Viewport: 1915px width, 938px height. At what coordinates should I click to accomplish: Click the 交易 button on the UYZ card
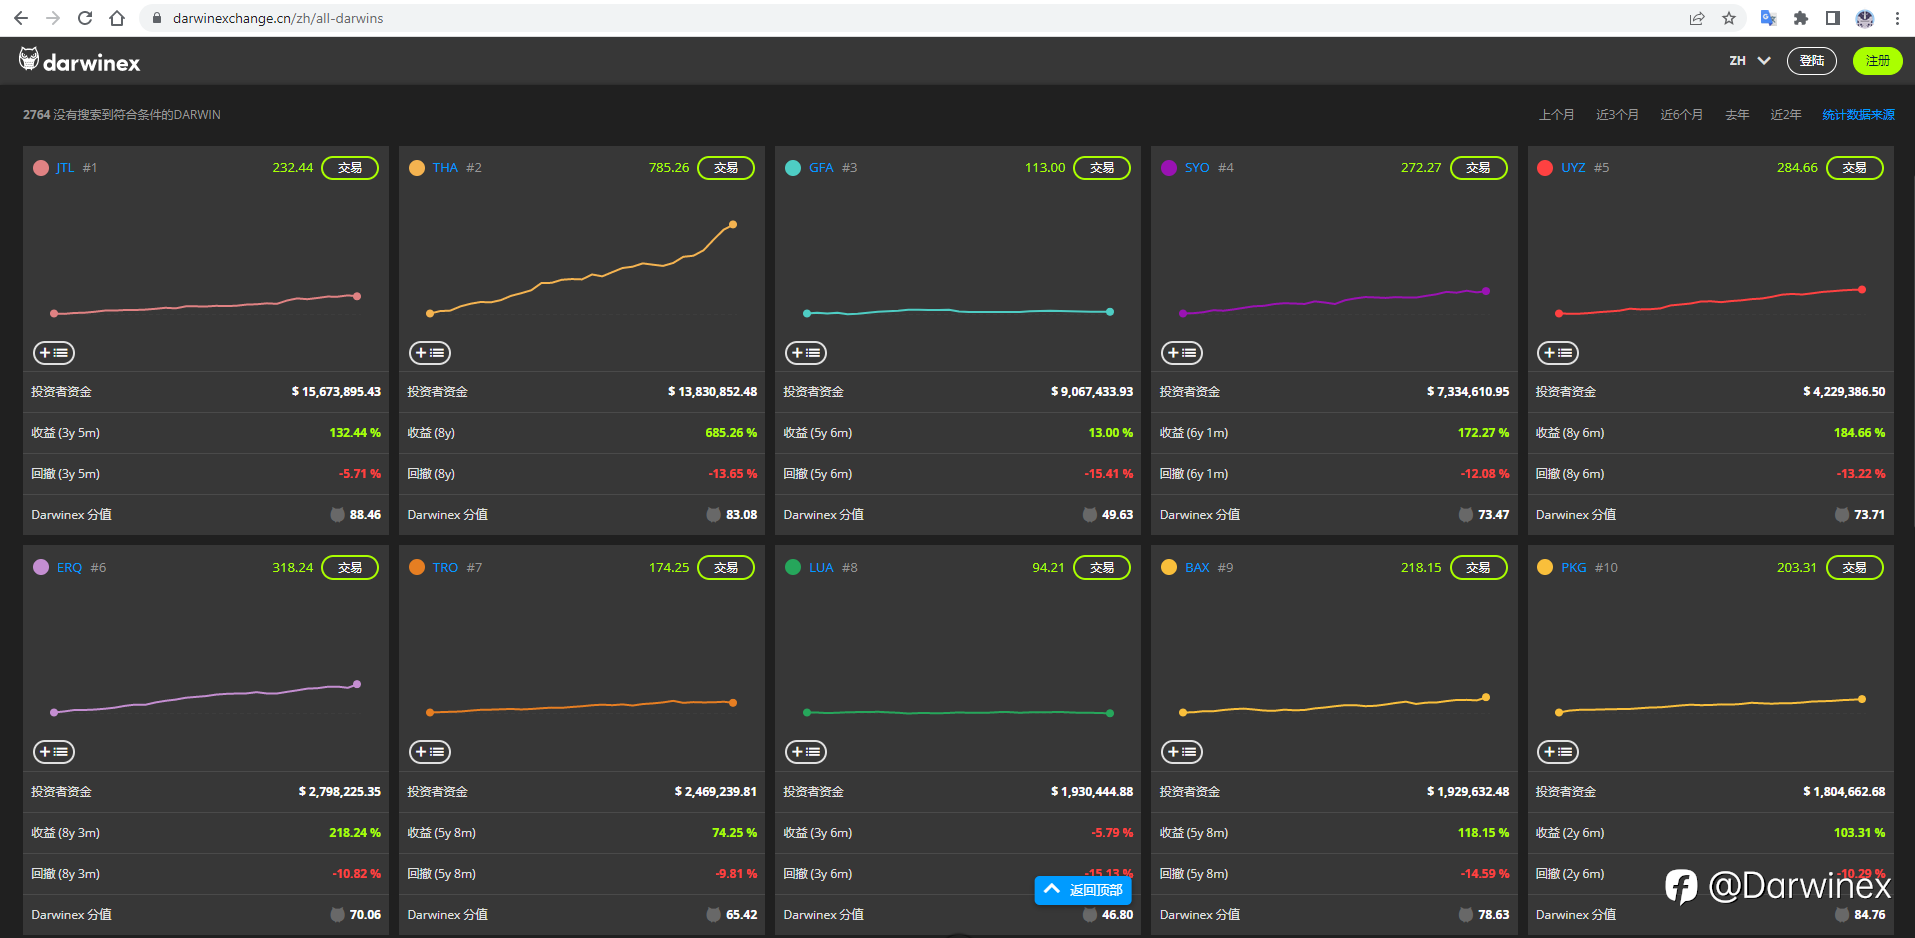(1855, 168)
